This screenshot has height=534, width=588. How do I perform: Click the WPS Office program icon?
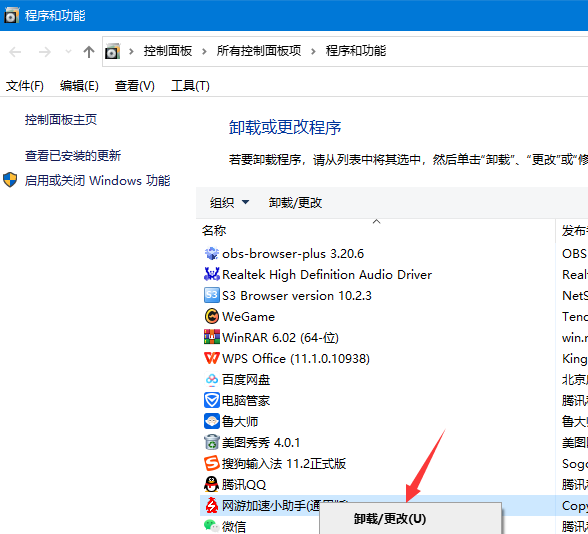click(x=212, y=358)
